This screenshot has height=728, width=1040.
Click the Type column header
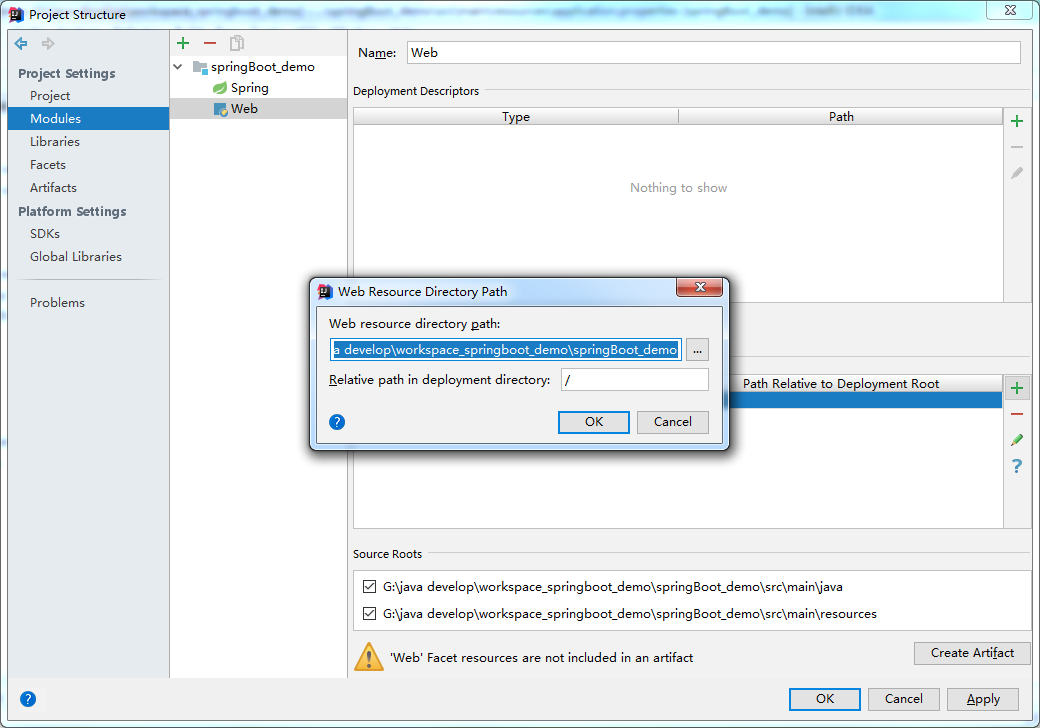tap(516, 117)
